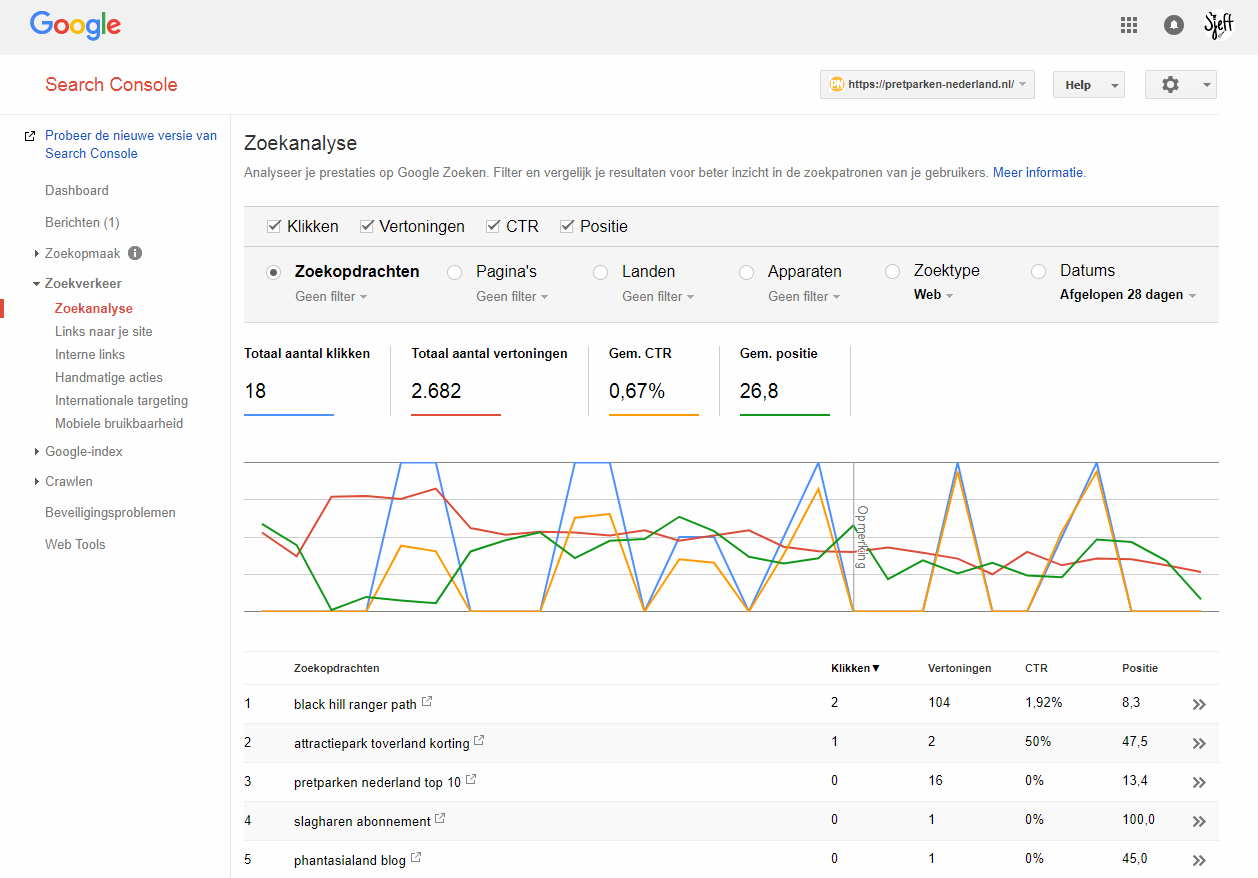Toggle the Klikken checkbox
1258x878 pixels.
(274, 226)
